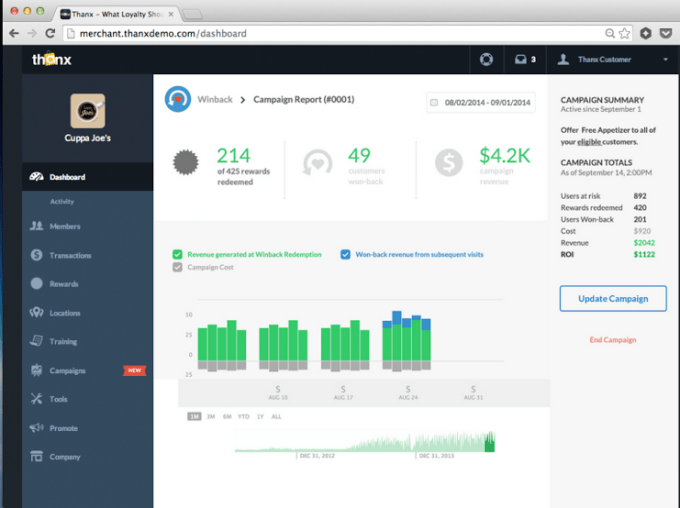Click the Update Campaign button
This screenshot has height=508, width=680.
612,298
